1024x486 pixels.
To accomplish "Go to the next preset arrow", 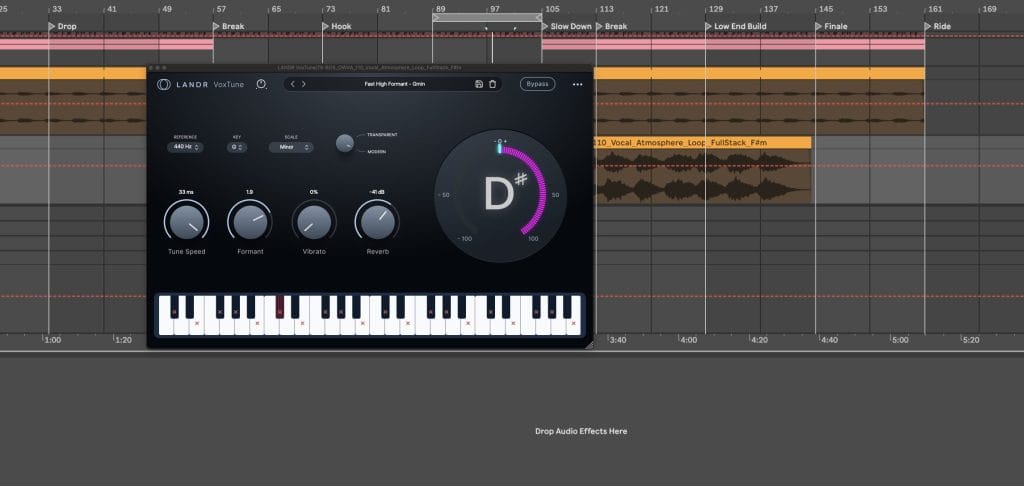I will 304,84.
